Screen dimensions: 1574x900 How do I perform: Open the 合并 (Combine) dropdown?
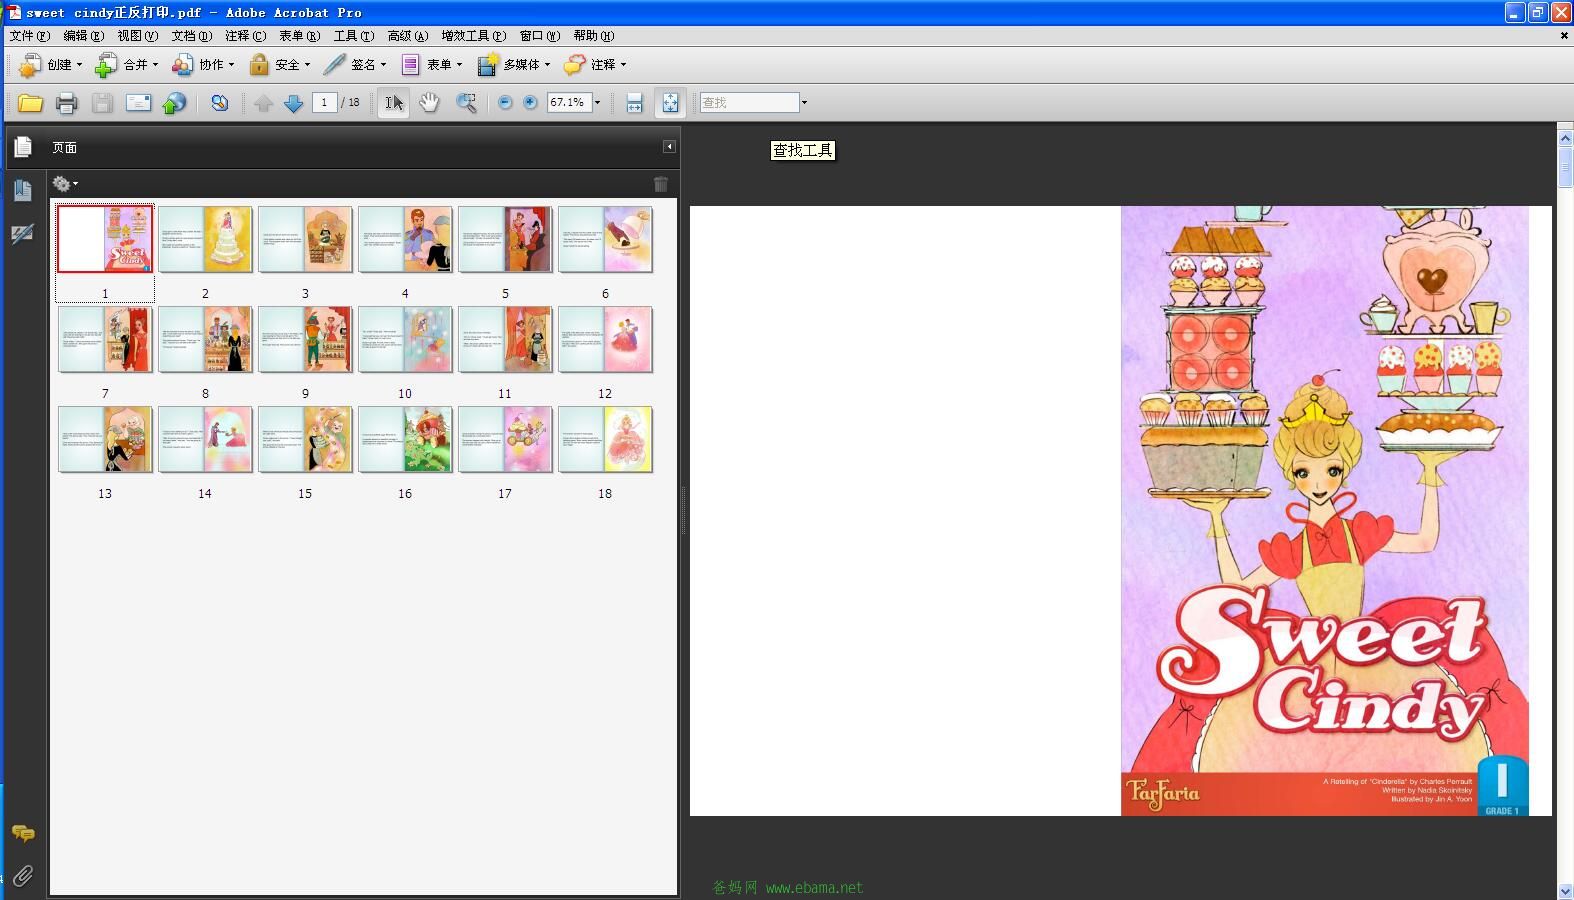coord(126,64)
